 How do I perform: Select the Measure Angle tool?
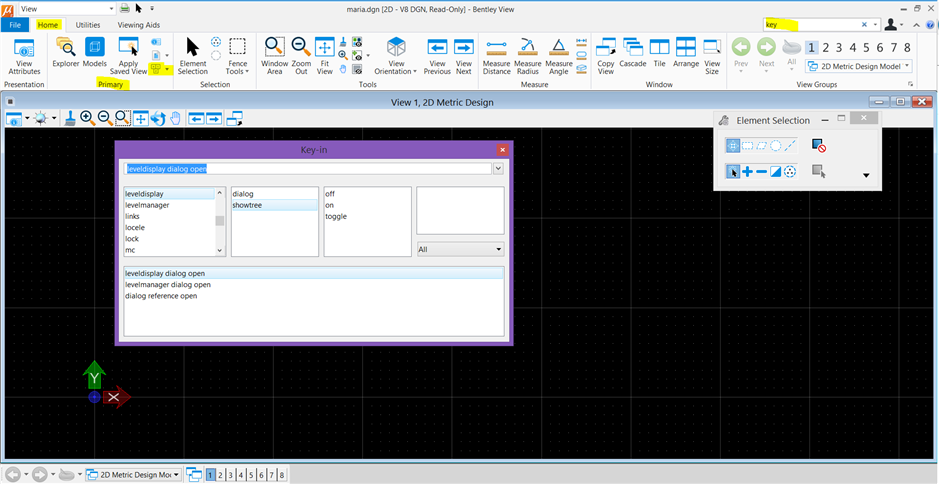559,56
